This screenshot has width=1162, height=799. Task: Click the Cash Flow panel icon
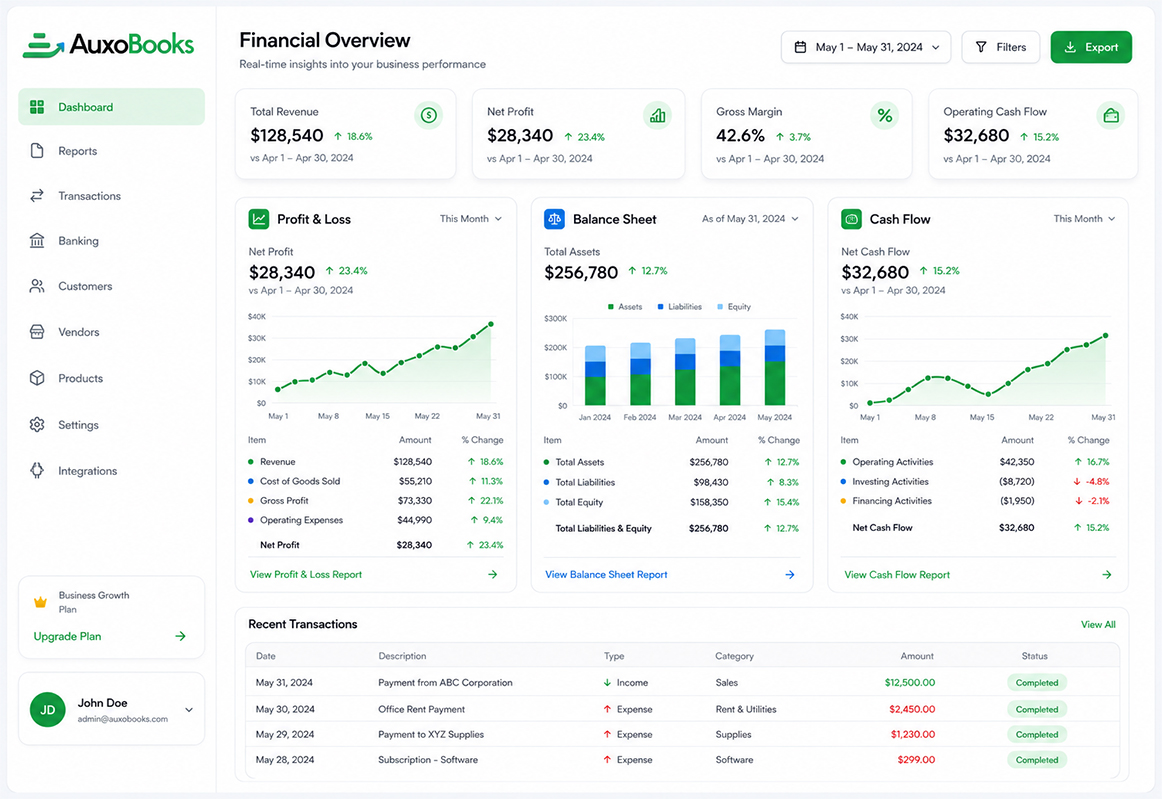point(851,219)
